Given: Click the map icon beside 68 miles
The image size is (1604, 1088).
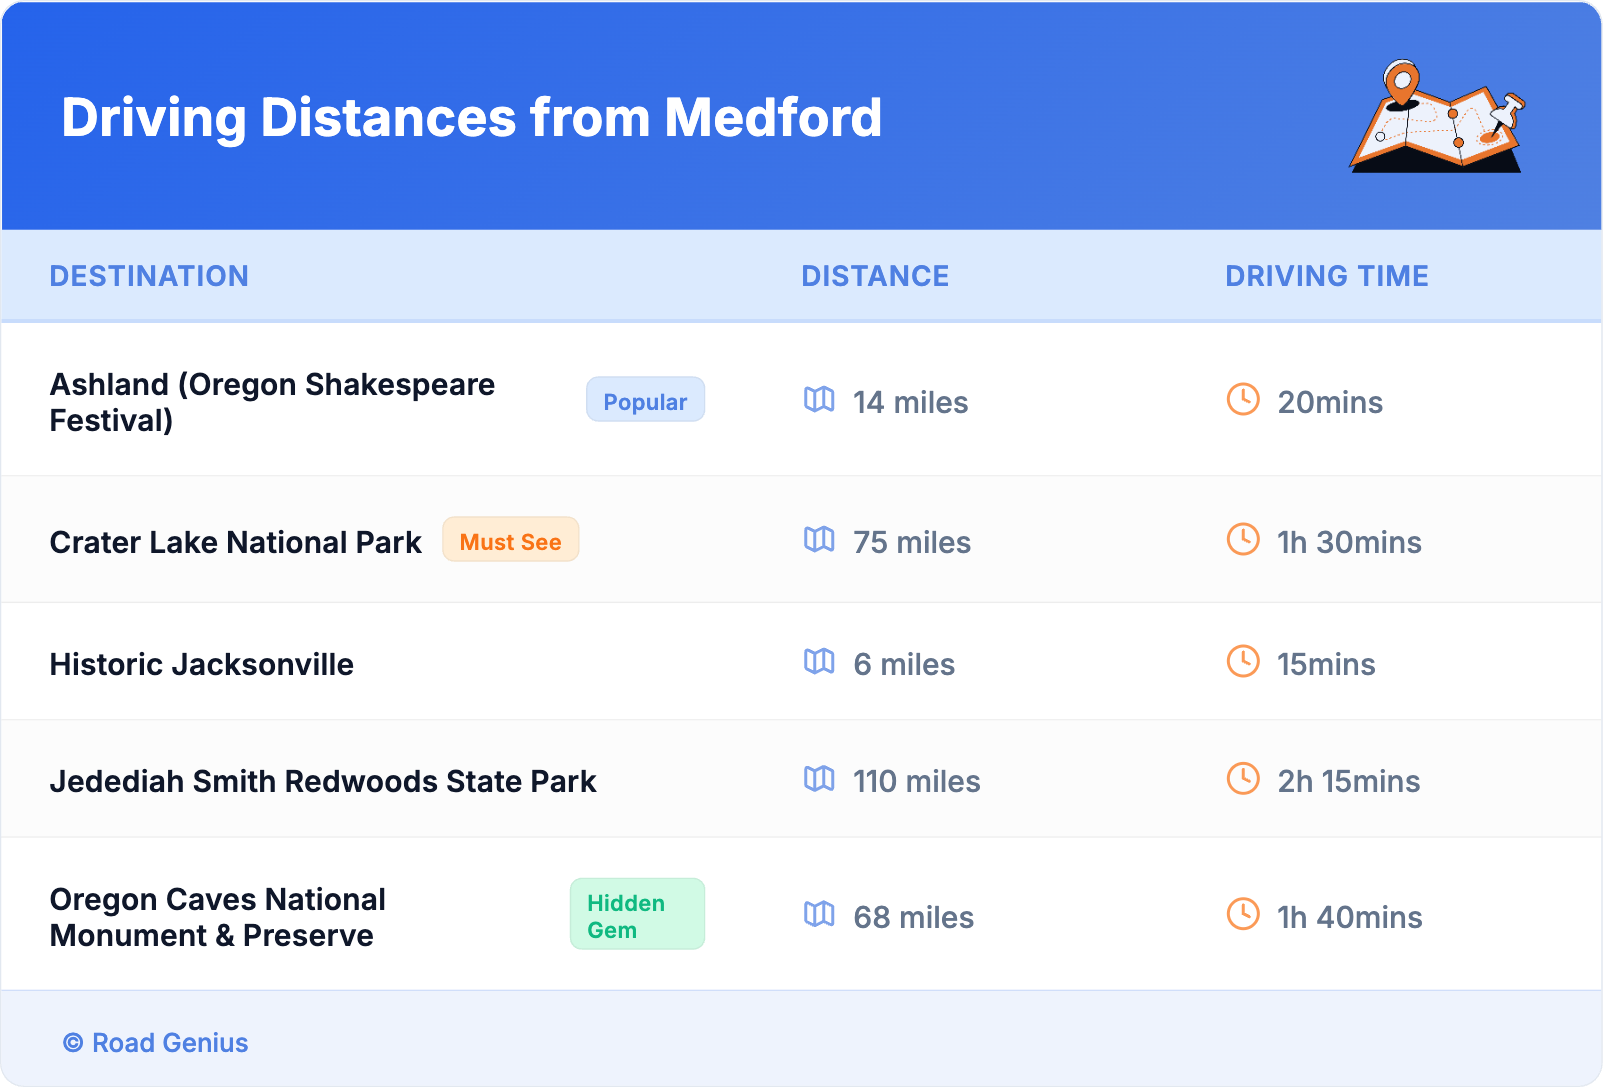Looking at the screenshot, I should tap(819, 915).
